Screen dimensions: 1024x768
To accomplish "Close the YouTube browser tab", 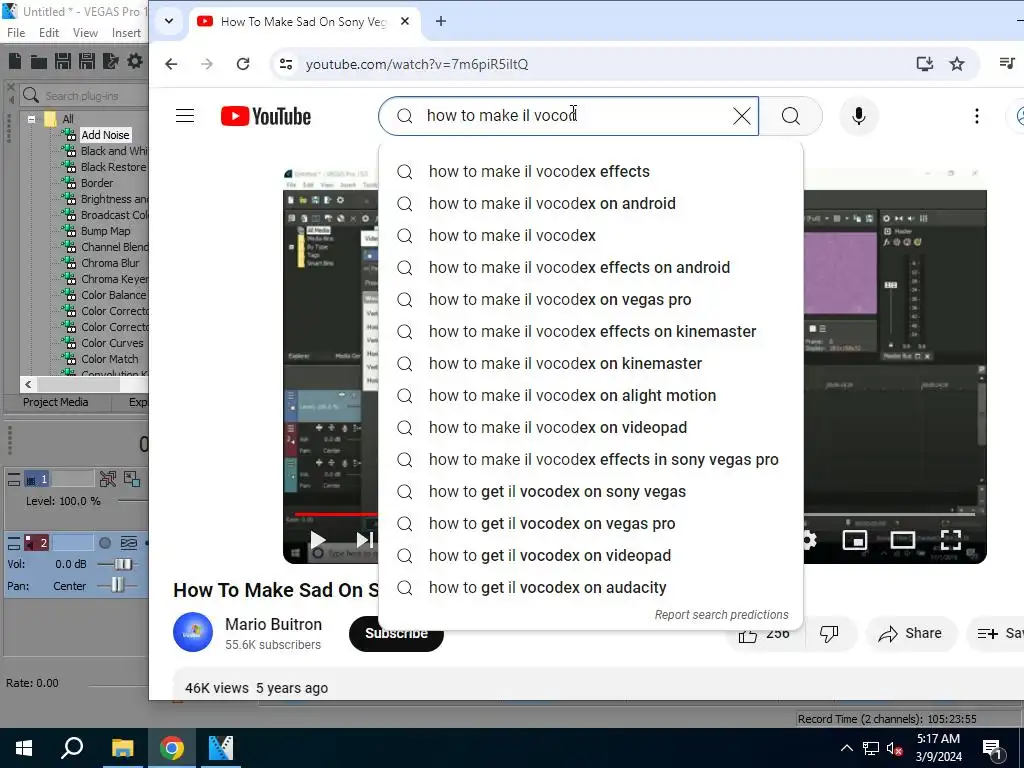I will click(x=405, y=21).
